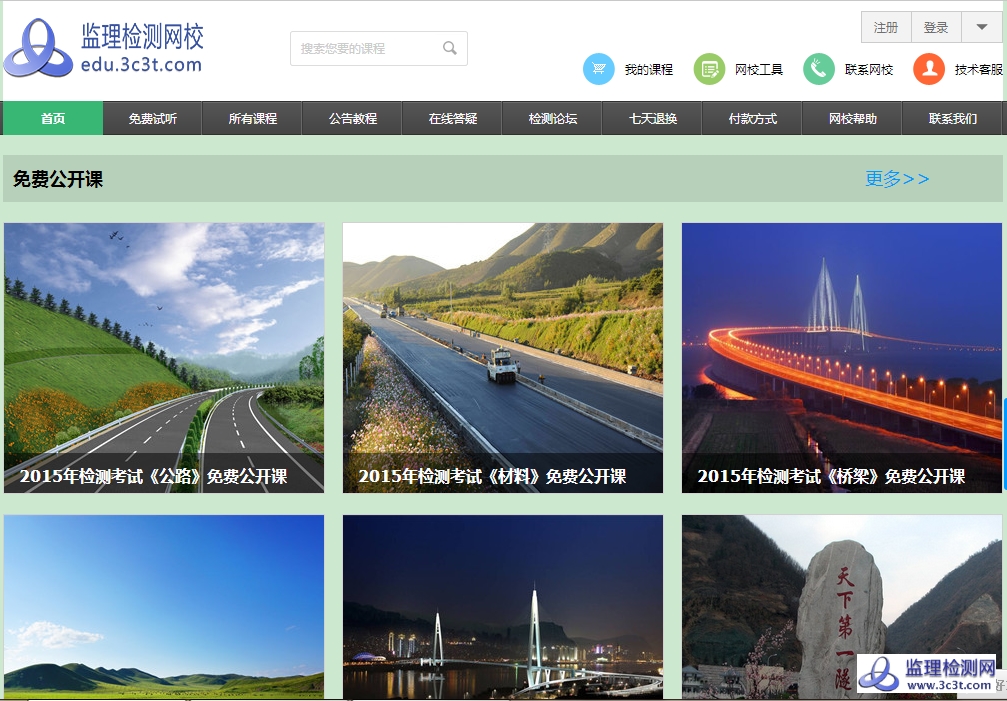Click the blue shopping cart icon
This screenshot has height=701, width=1007.
598,69
